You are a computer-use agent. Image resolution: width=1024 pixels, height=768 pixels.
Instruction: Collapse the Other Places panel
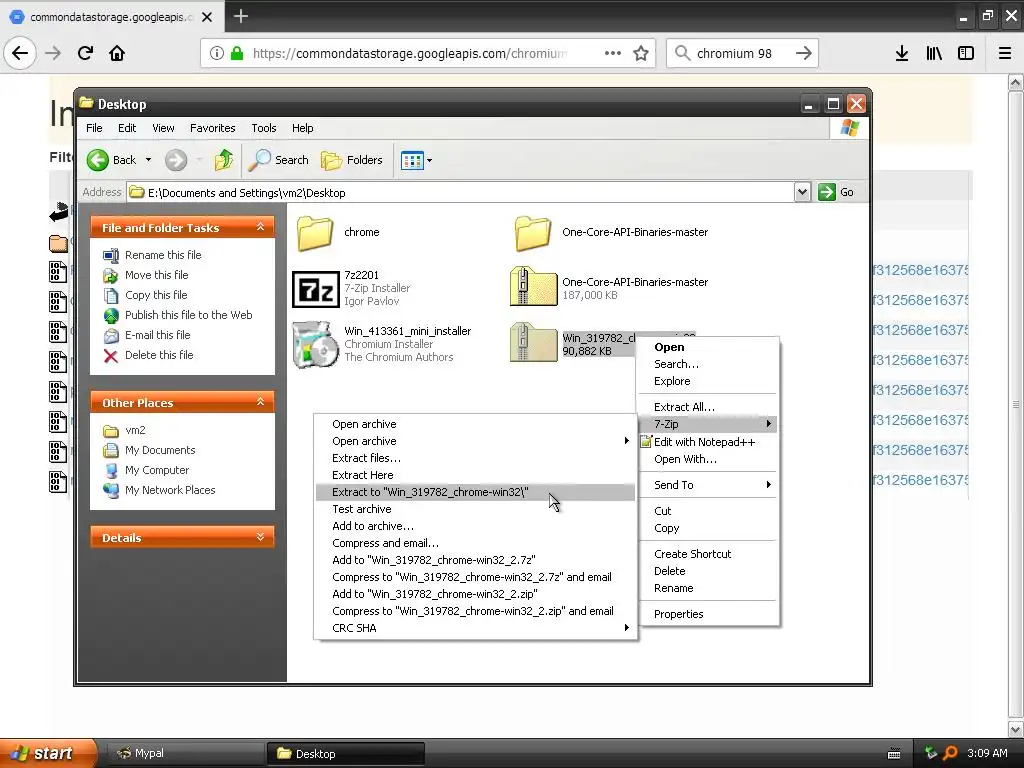260,402
